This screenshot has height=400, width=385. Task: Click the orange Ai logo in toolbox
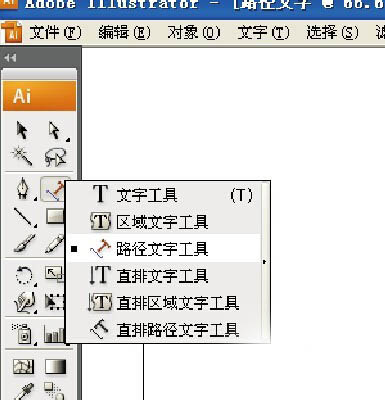[x=39, y=96]
